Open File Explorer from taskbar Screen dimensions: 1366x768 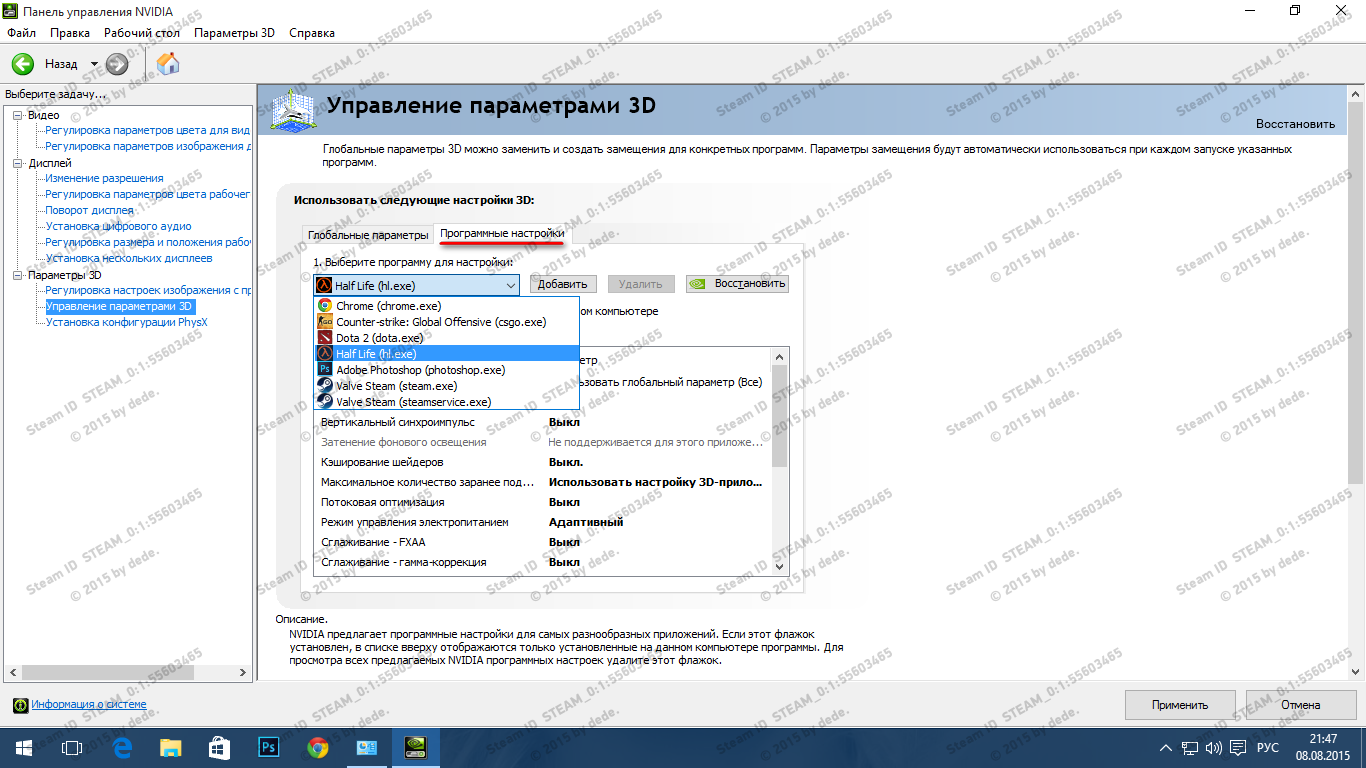(x=171, y=746)
